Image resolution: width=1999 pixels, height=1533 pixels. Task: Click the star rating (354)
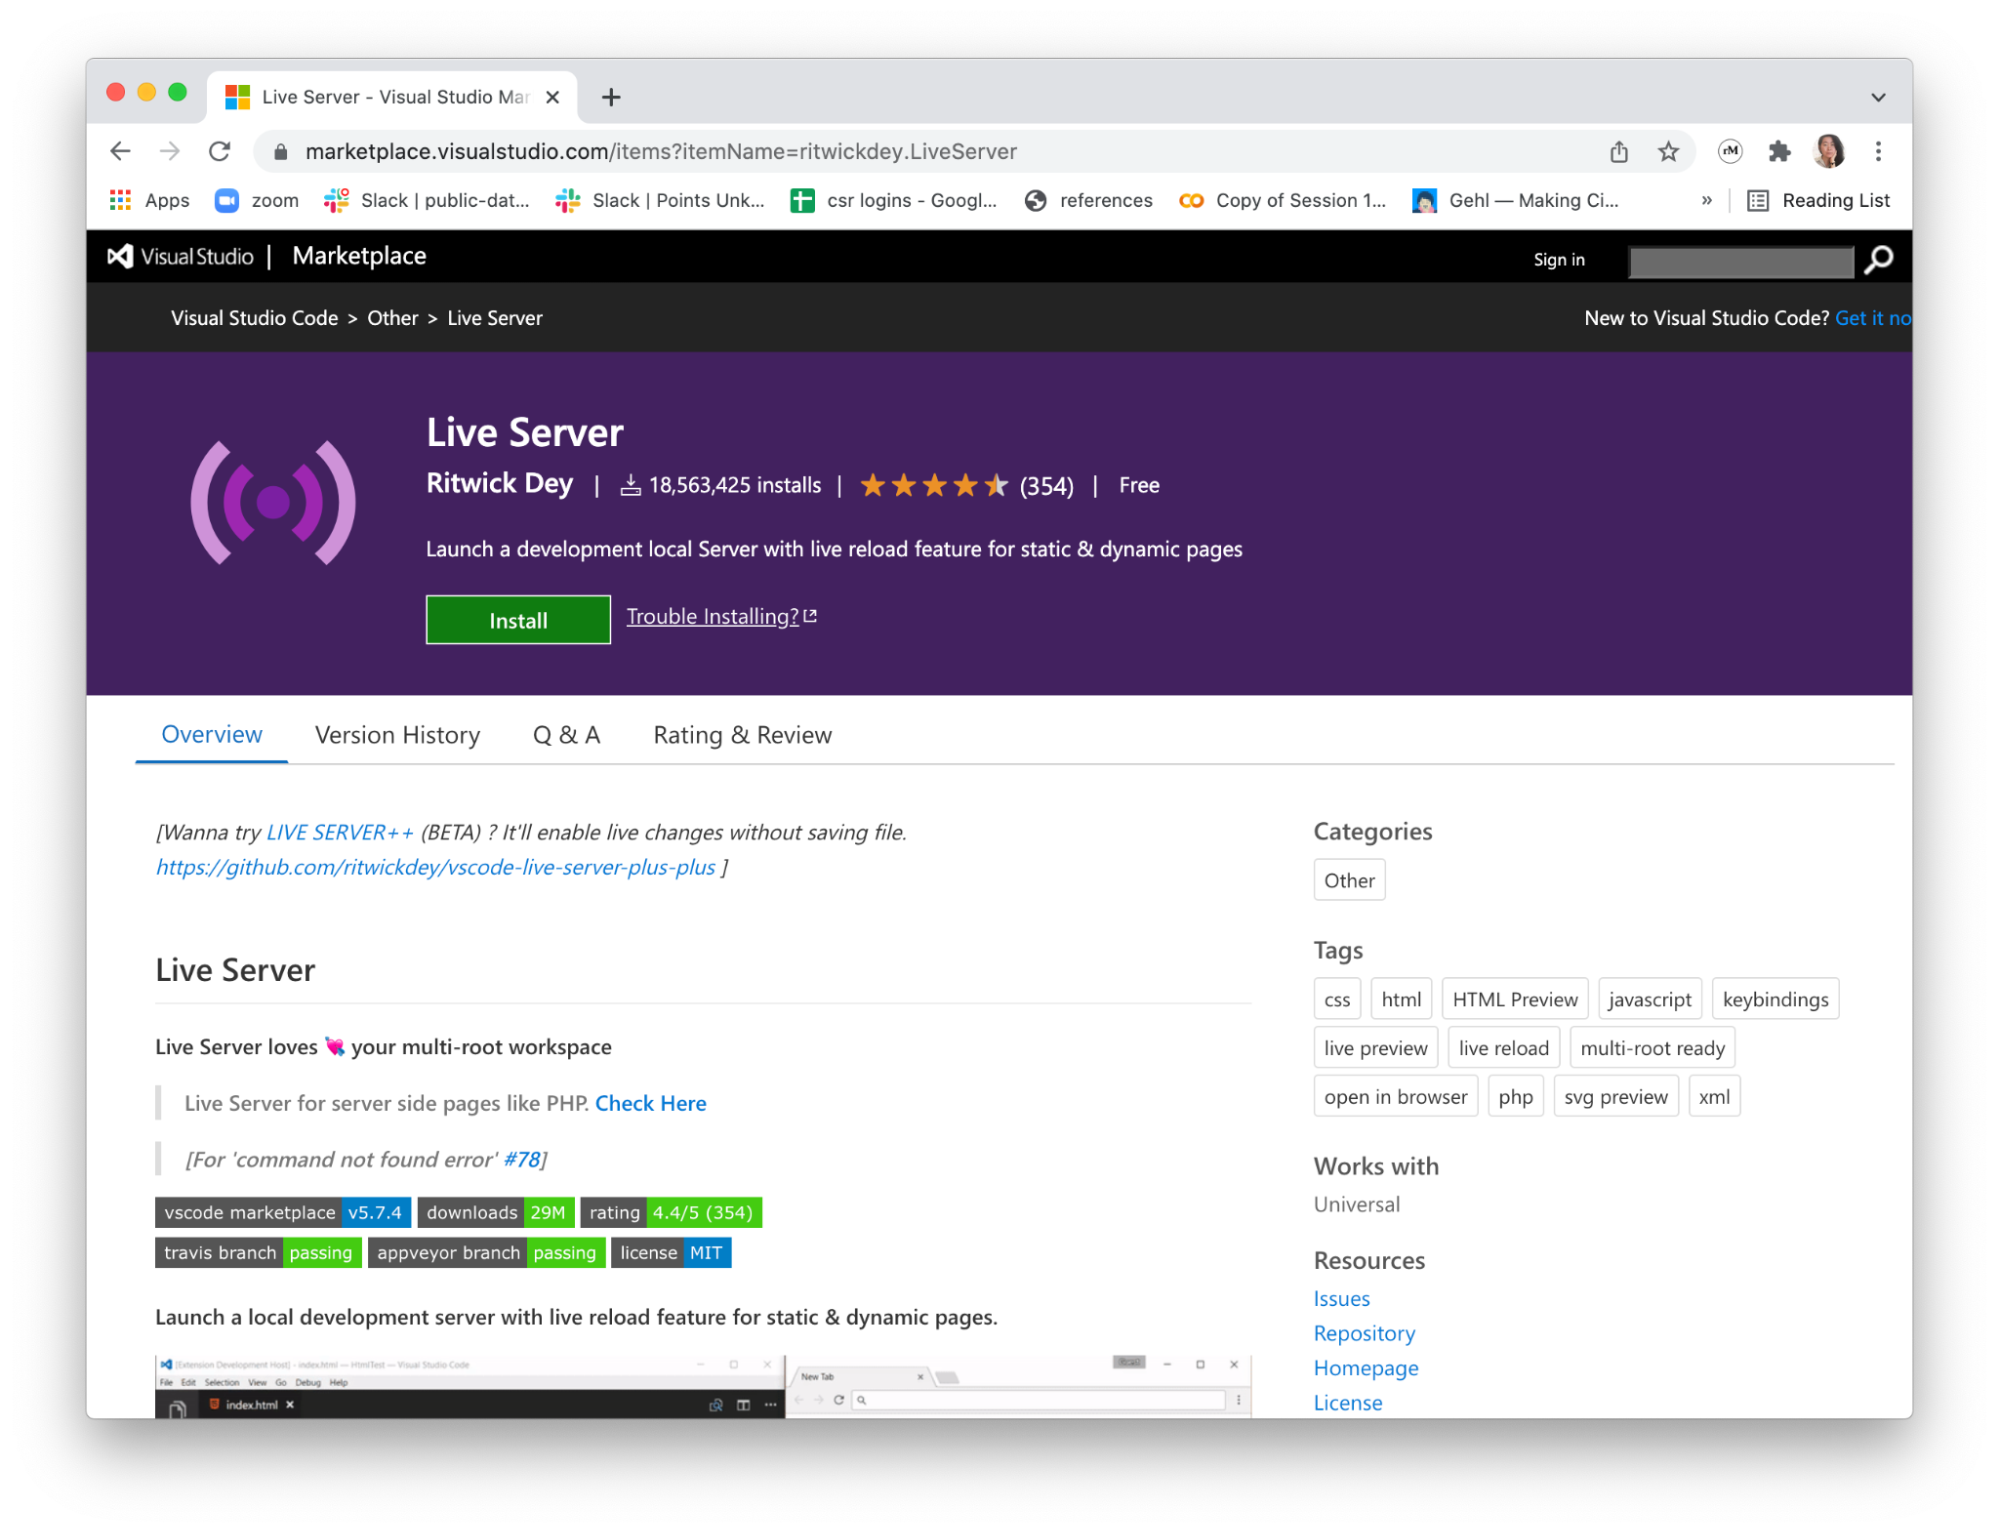(x=966, y=486)
